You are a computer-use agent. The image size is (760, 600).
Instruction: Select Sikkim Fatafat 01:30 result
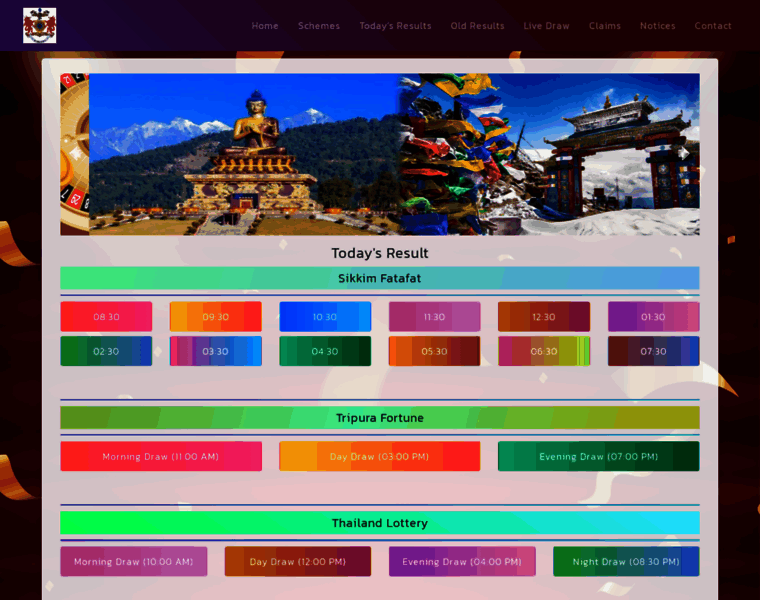pyautogui.click(x=653, y=316)
